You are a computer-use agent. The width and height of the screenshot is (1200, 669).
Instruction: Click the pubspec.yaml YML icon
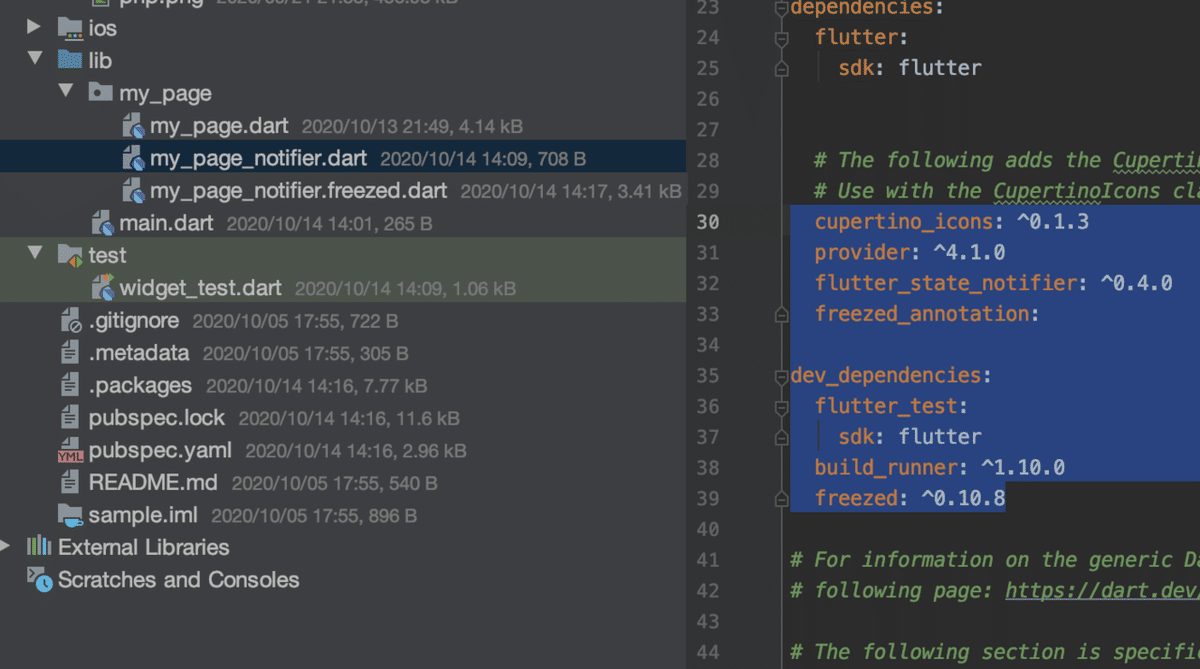[x=70, y=450]
